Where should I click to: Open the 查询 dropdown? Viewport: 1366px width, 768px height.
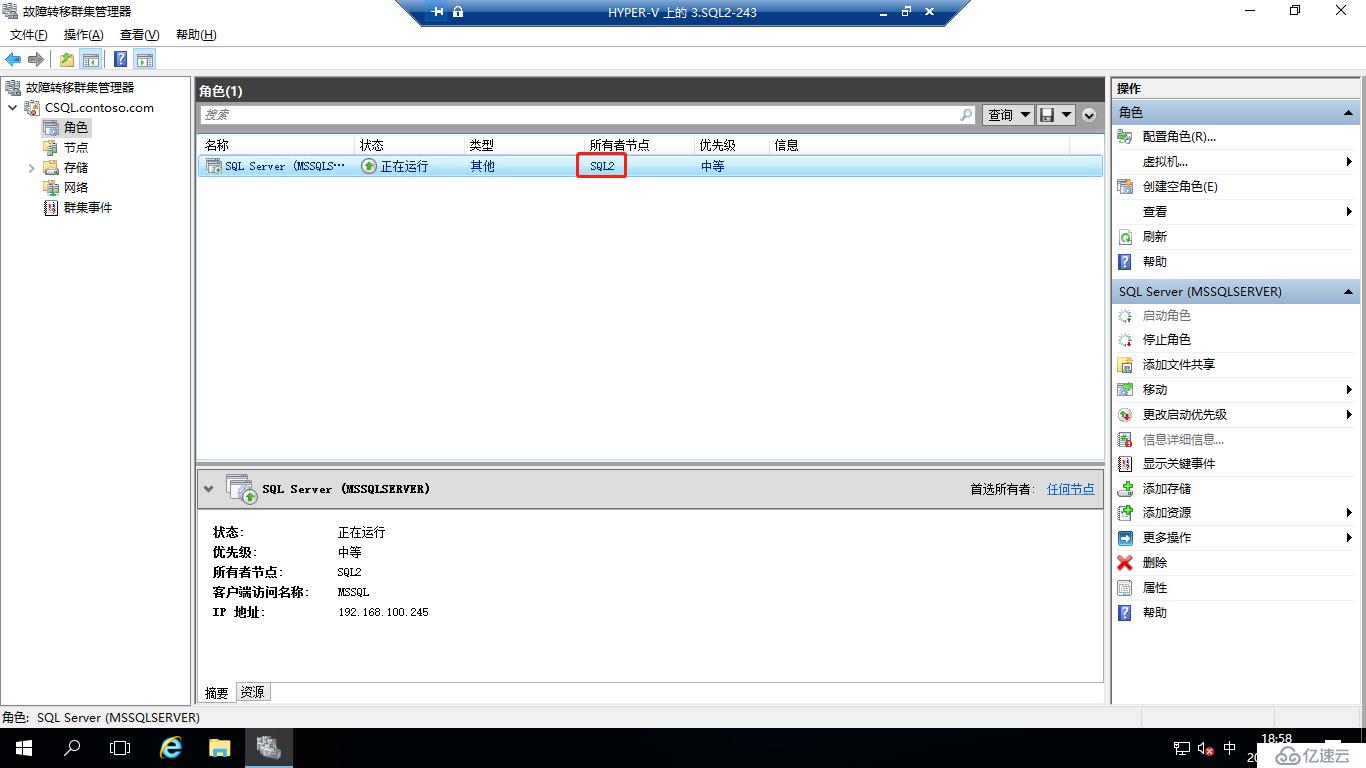(1008, 115)
